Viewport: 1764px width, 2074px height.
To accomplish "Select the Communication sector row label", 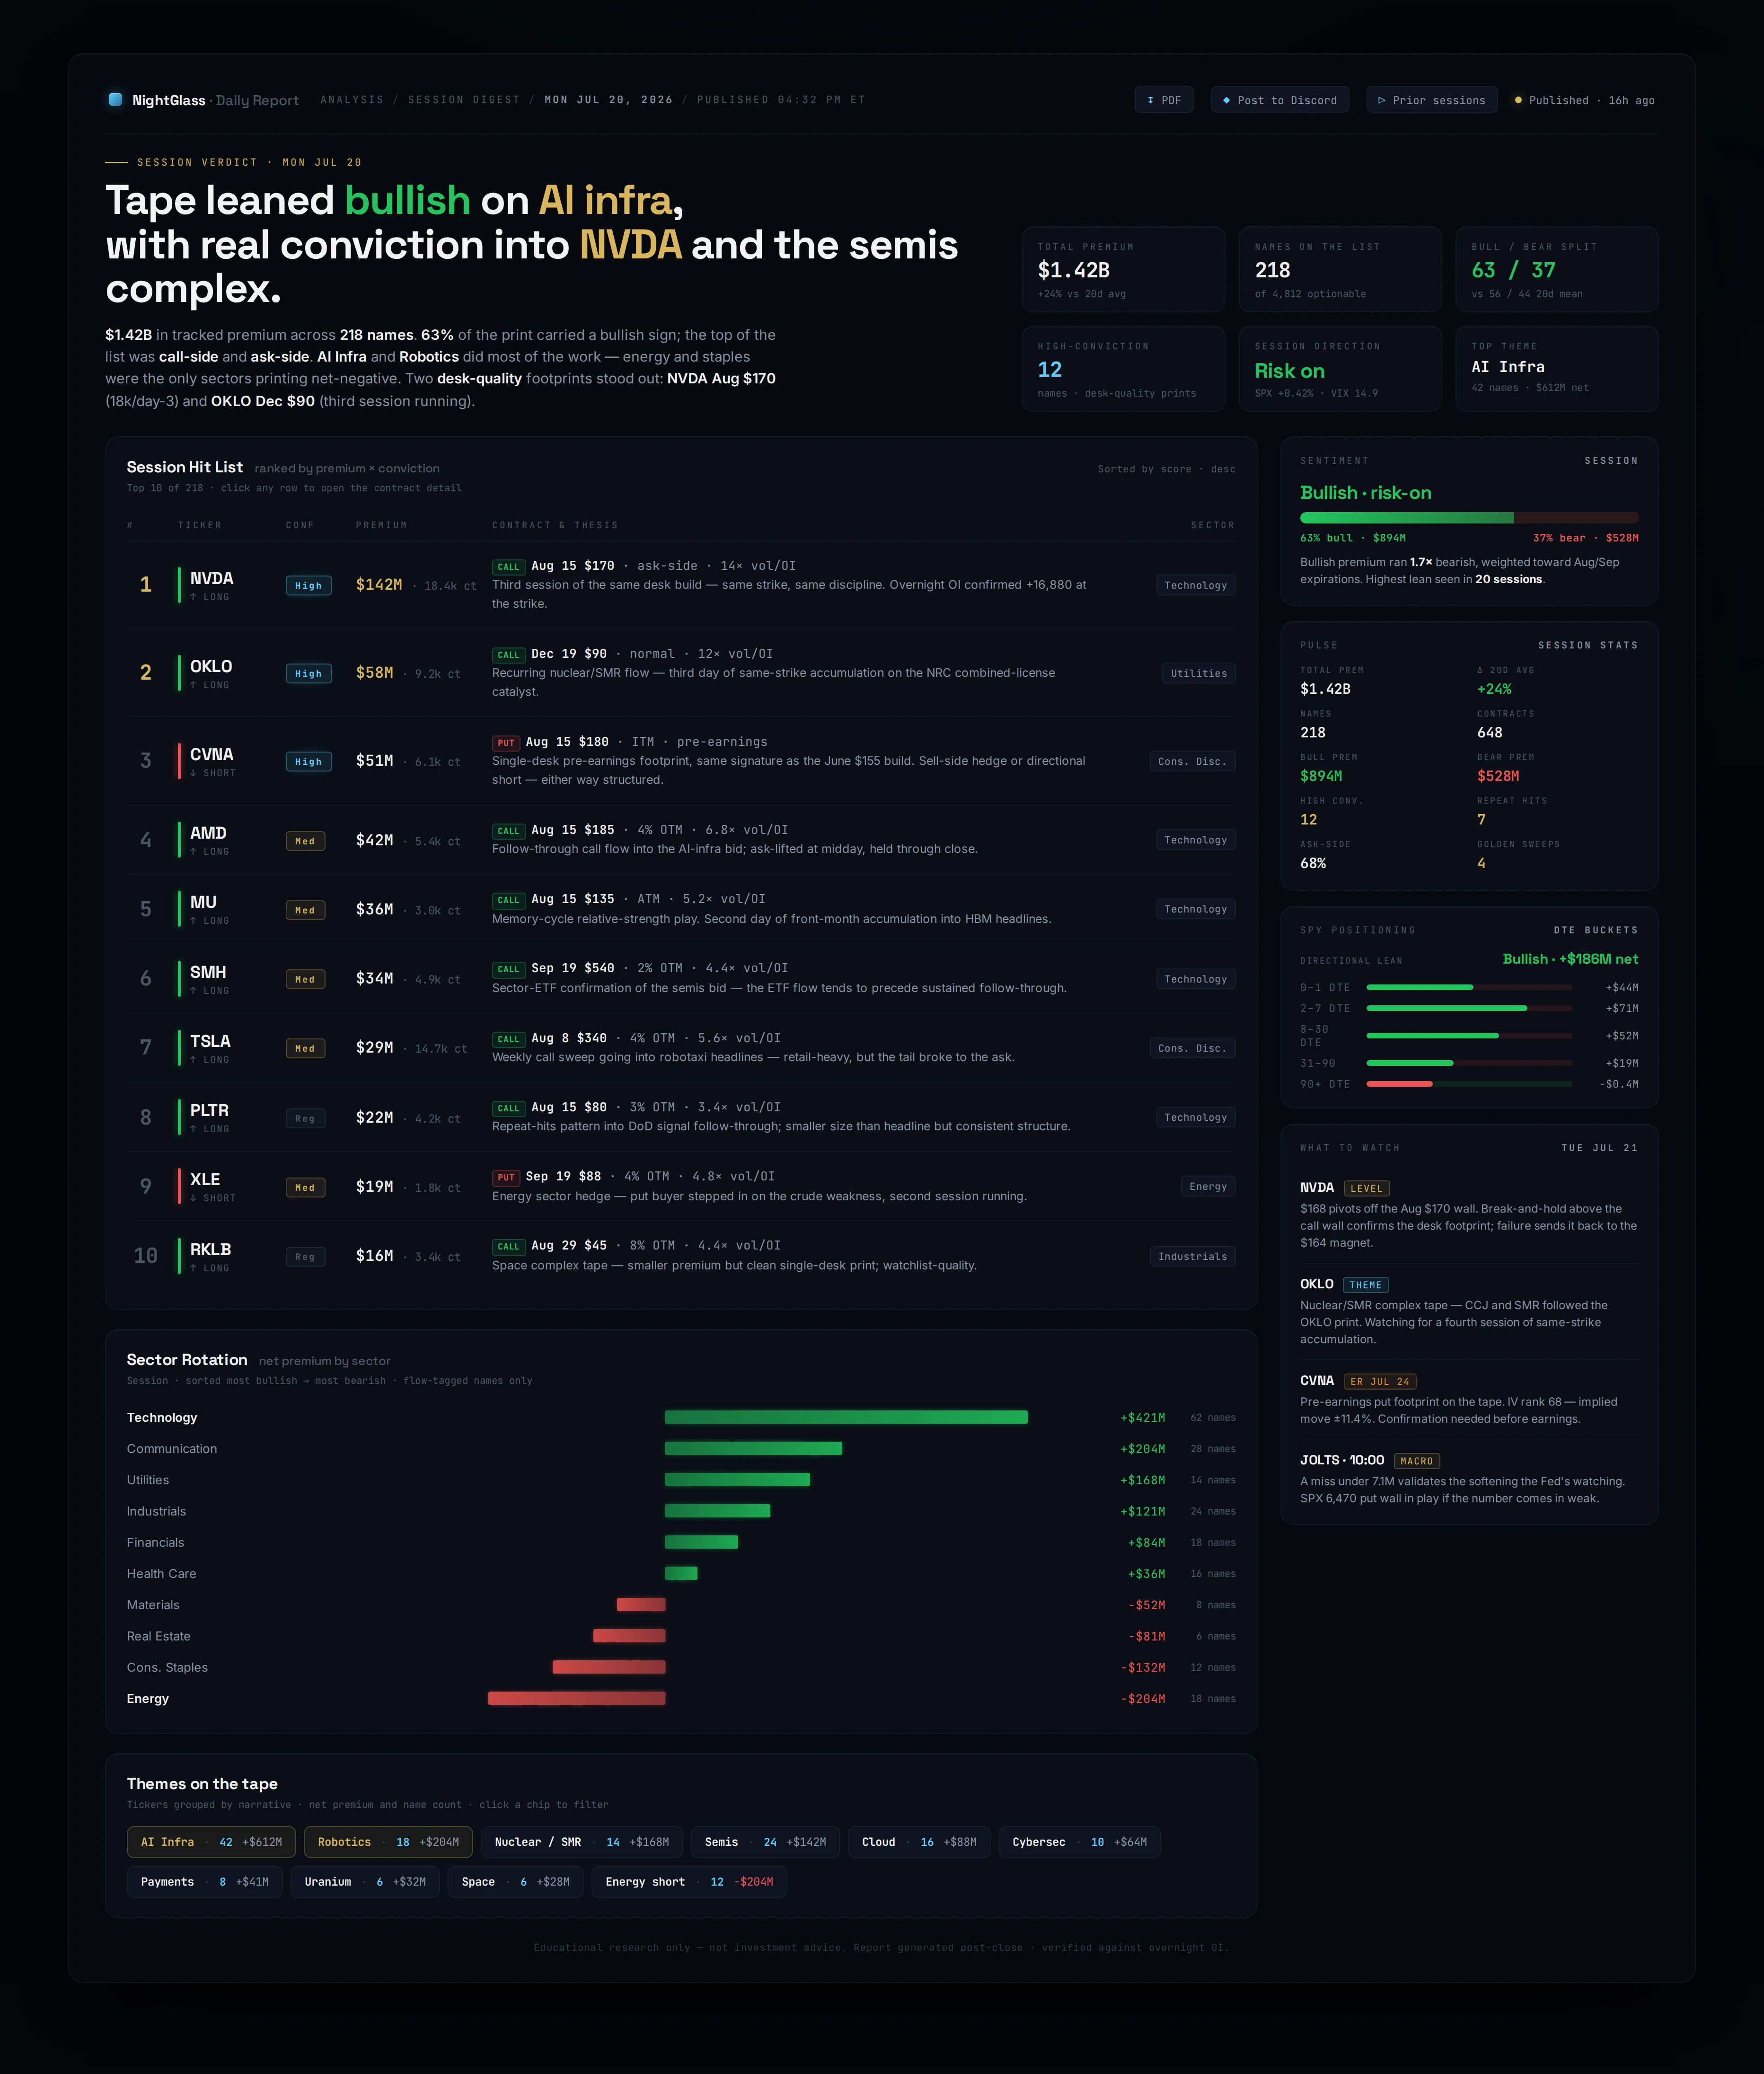I will 172,1449.
